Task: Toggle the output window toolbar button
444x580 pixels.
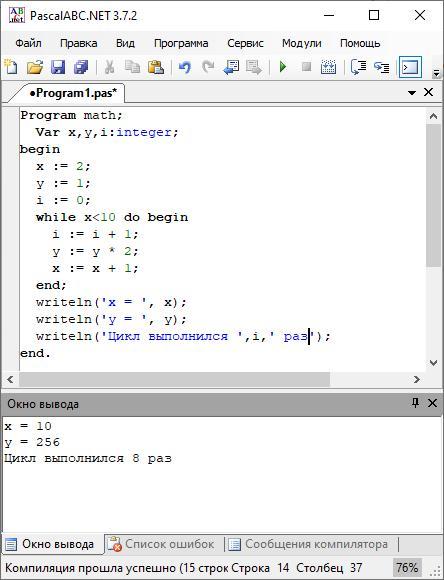Action: [410, 67]
